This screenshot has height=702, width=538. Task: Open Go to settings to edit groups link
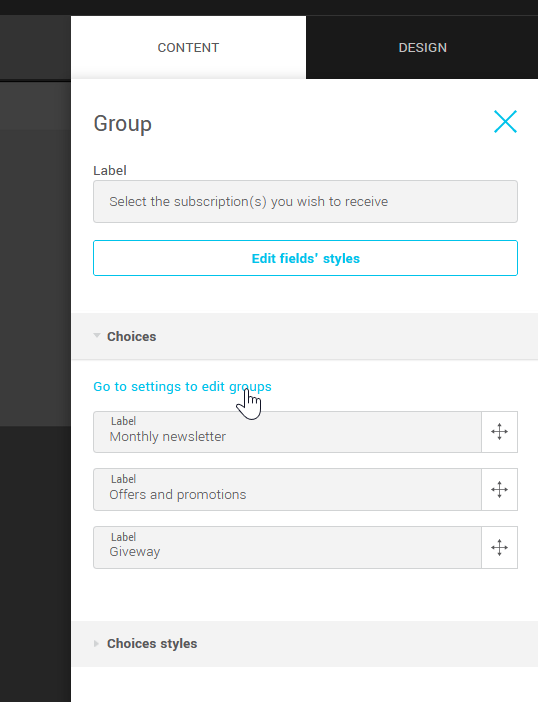[x=182, y=386]
